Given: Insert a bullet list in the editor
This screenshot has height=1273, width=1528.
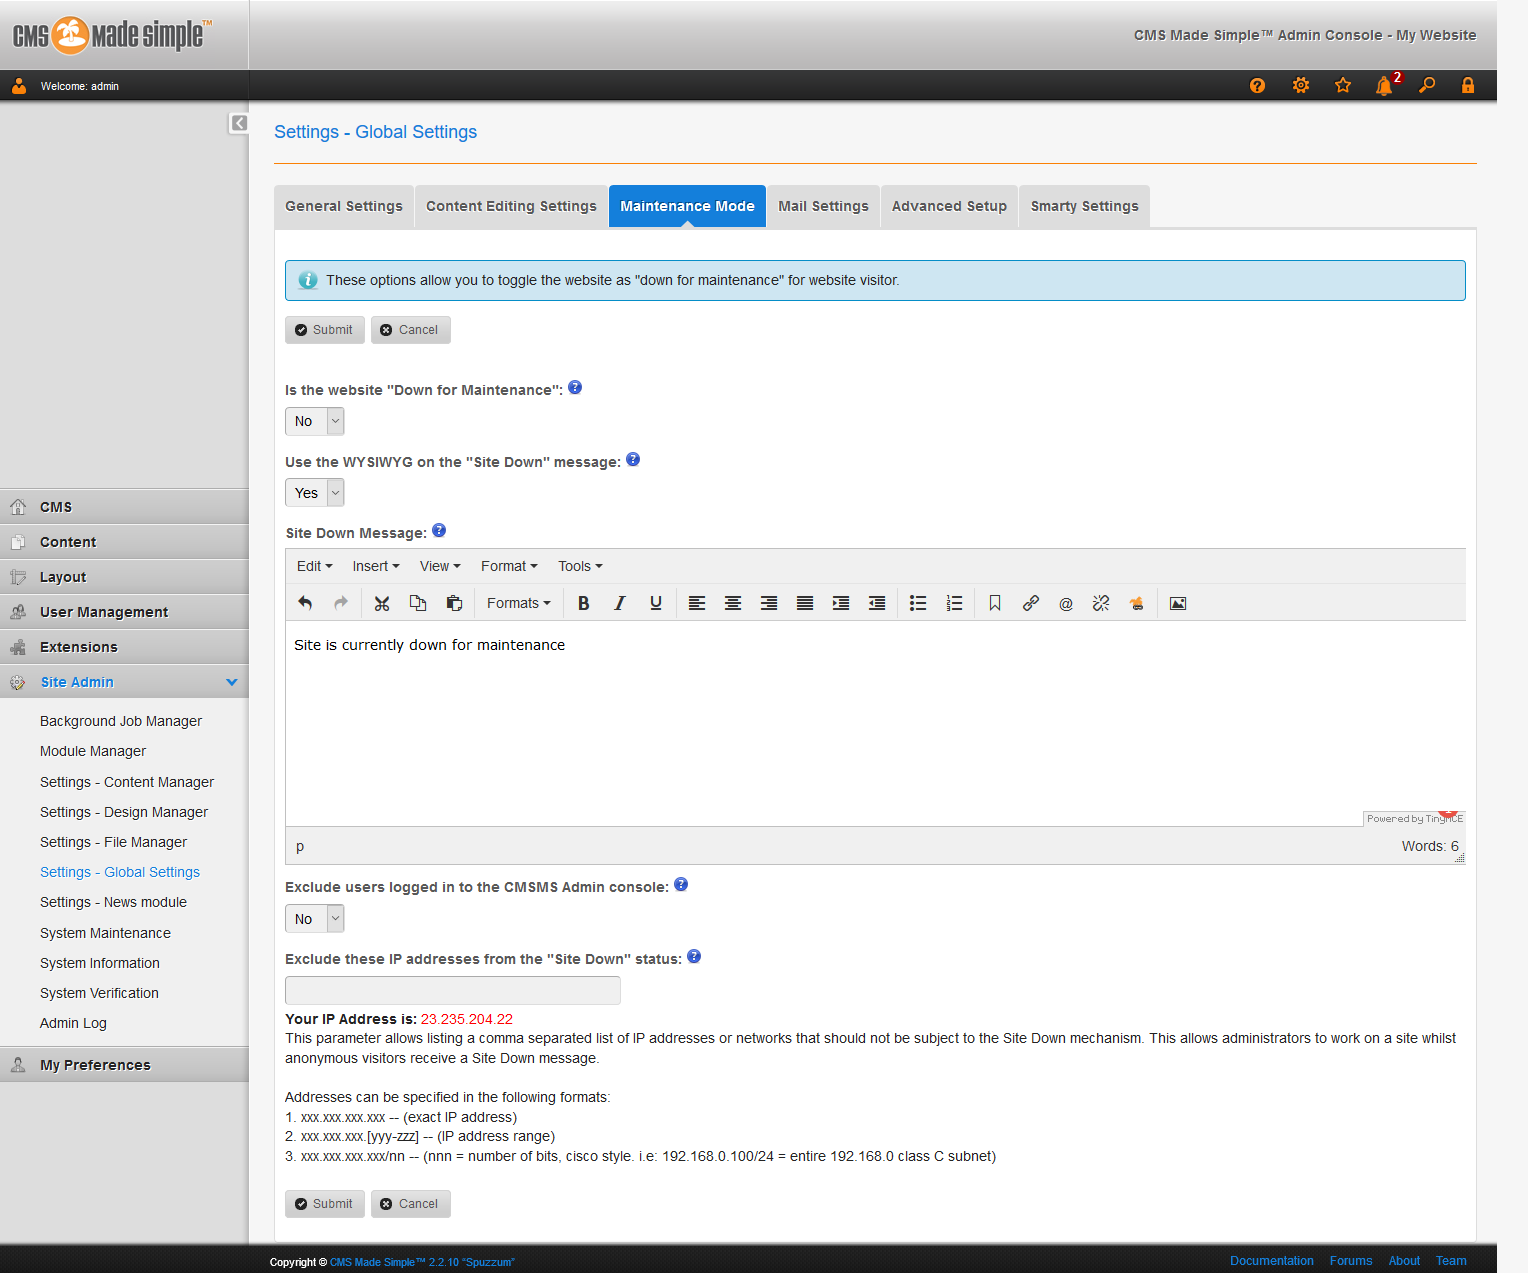Looking at the screenshot, I should (x=918, y=603).
